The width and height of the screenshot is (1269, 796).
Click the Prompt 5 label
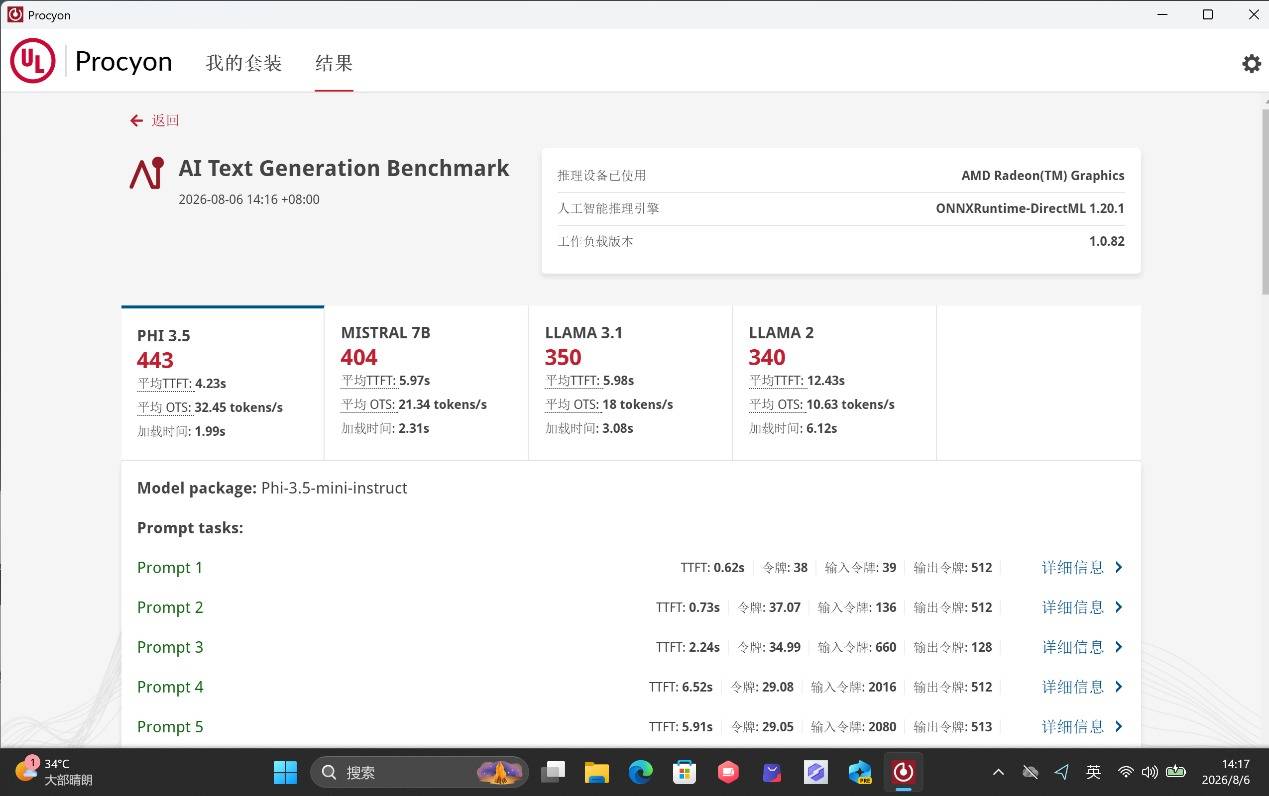(170, 727)
